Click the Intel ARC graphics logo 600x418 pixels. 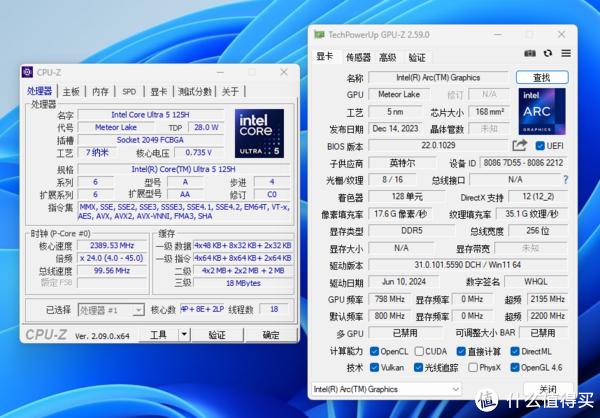pos(543,111)
